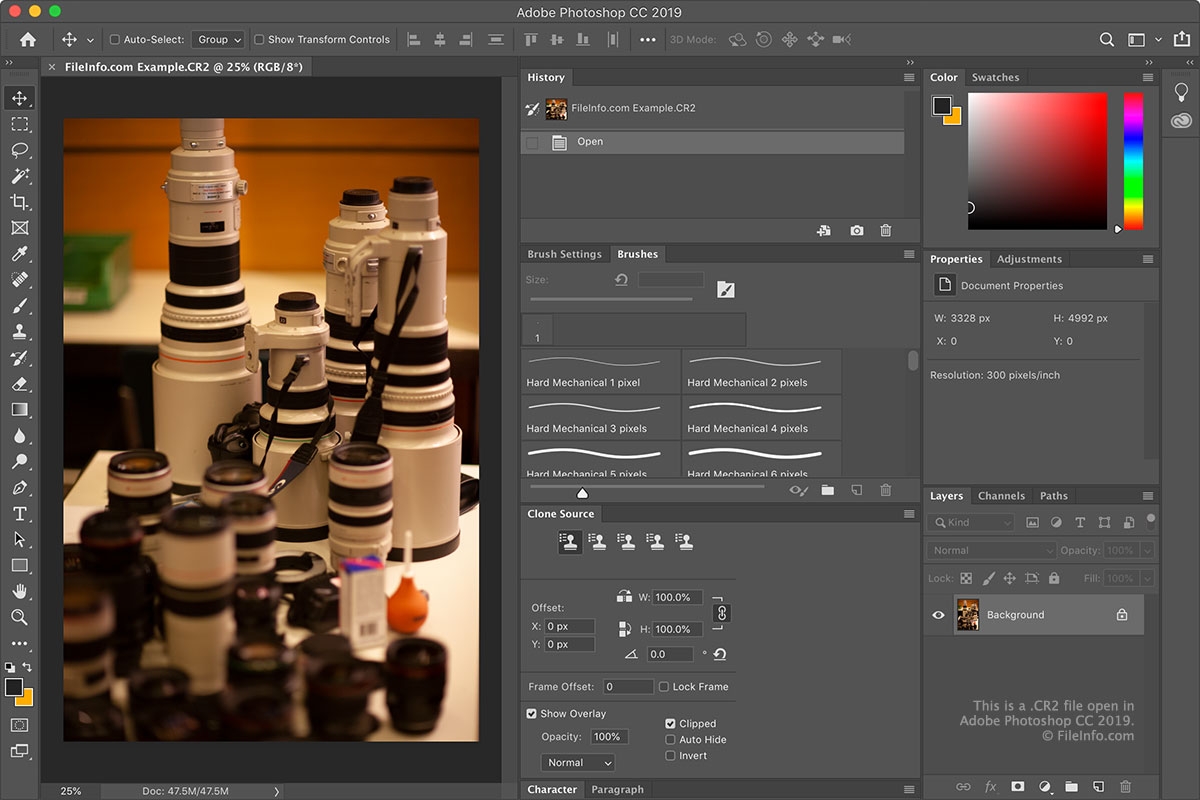Check the Lock Frame option
Image resolution: width=1200 pixels, height=800 pixels.
pyautogui.click(x=665, y=687)
